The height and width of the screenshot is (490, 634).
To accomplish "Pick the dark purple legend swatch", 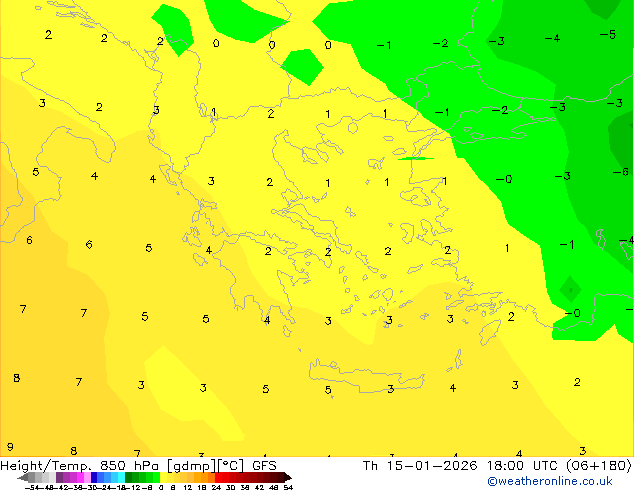I will (x=59, y=478).
